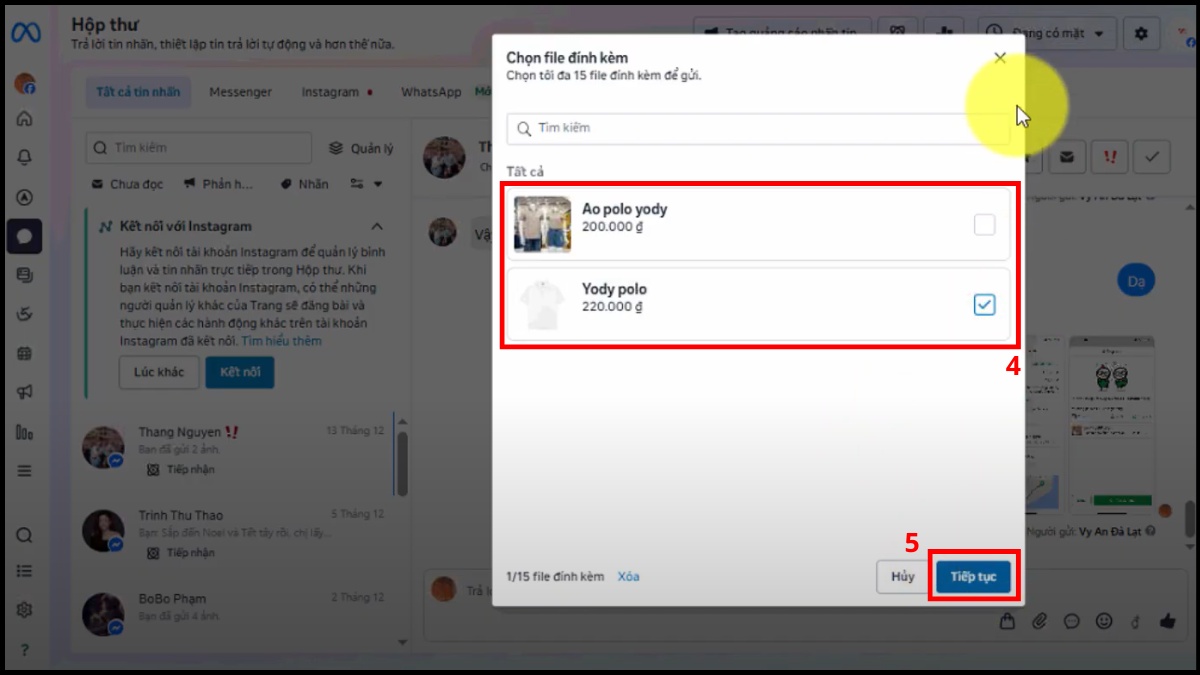Collapse the Kết nối với Instagram panel
The height and width of the screenshot is (675, 1200).
377,227
